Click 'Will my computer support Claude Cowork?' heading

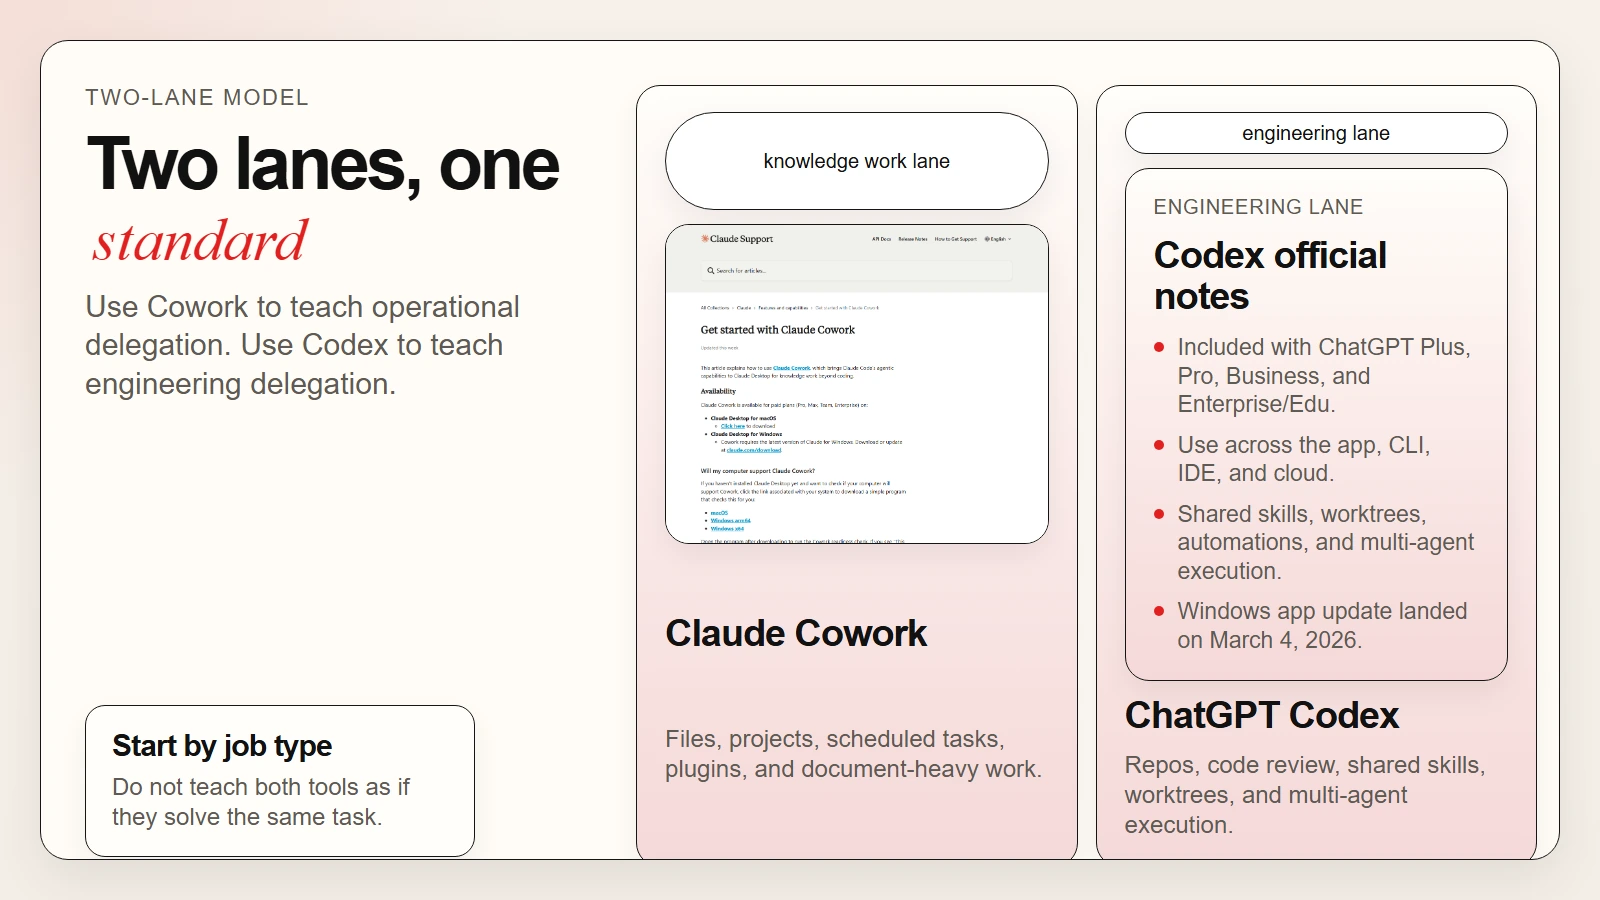(758, 471)
